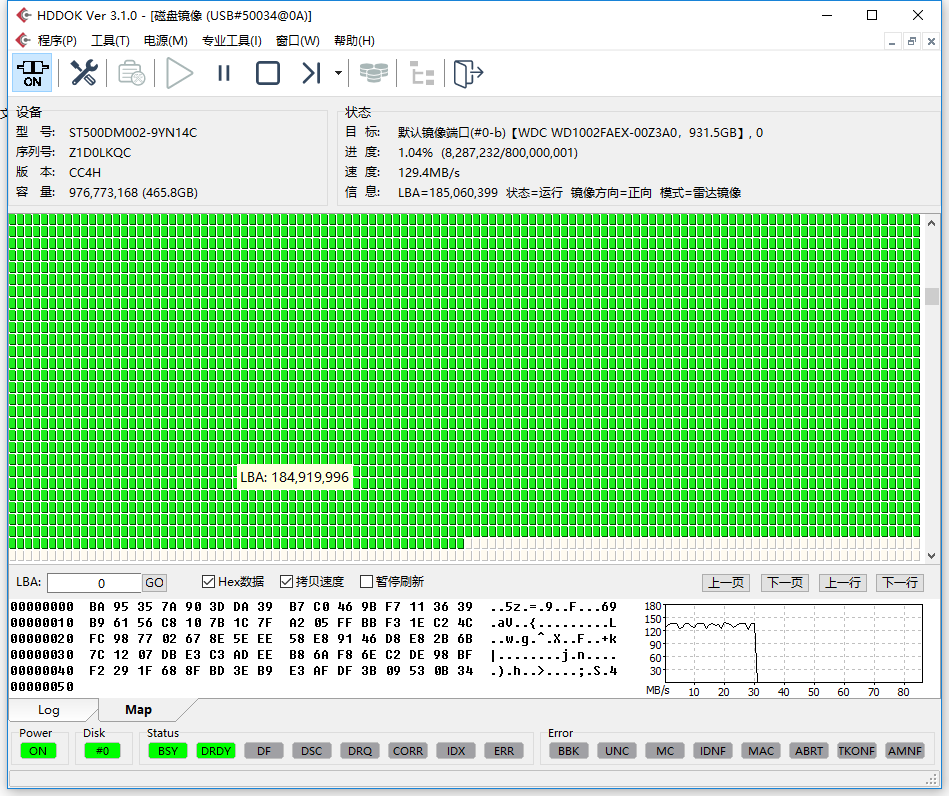The image size is (949, 796).
Task: Click the DRDY status indicator
Action: 216,751
